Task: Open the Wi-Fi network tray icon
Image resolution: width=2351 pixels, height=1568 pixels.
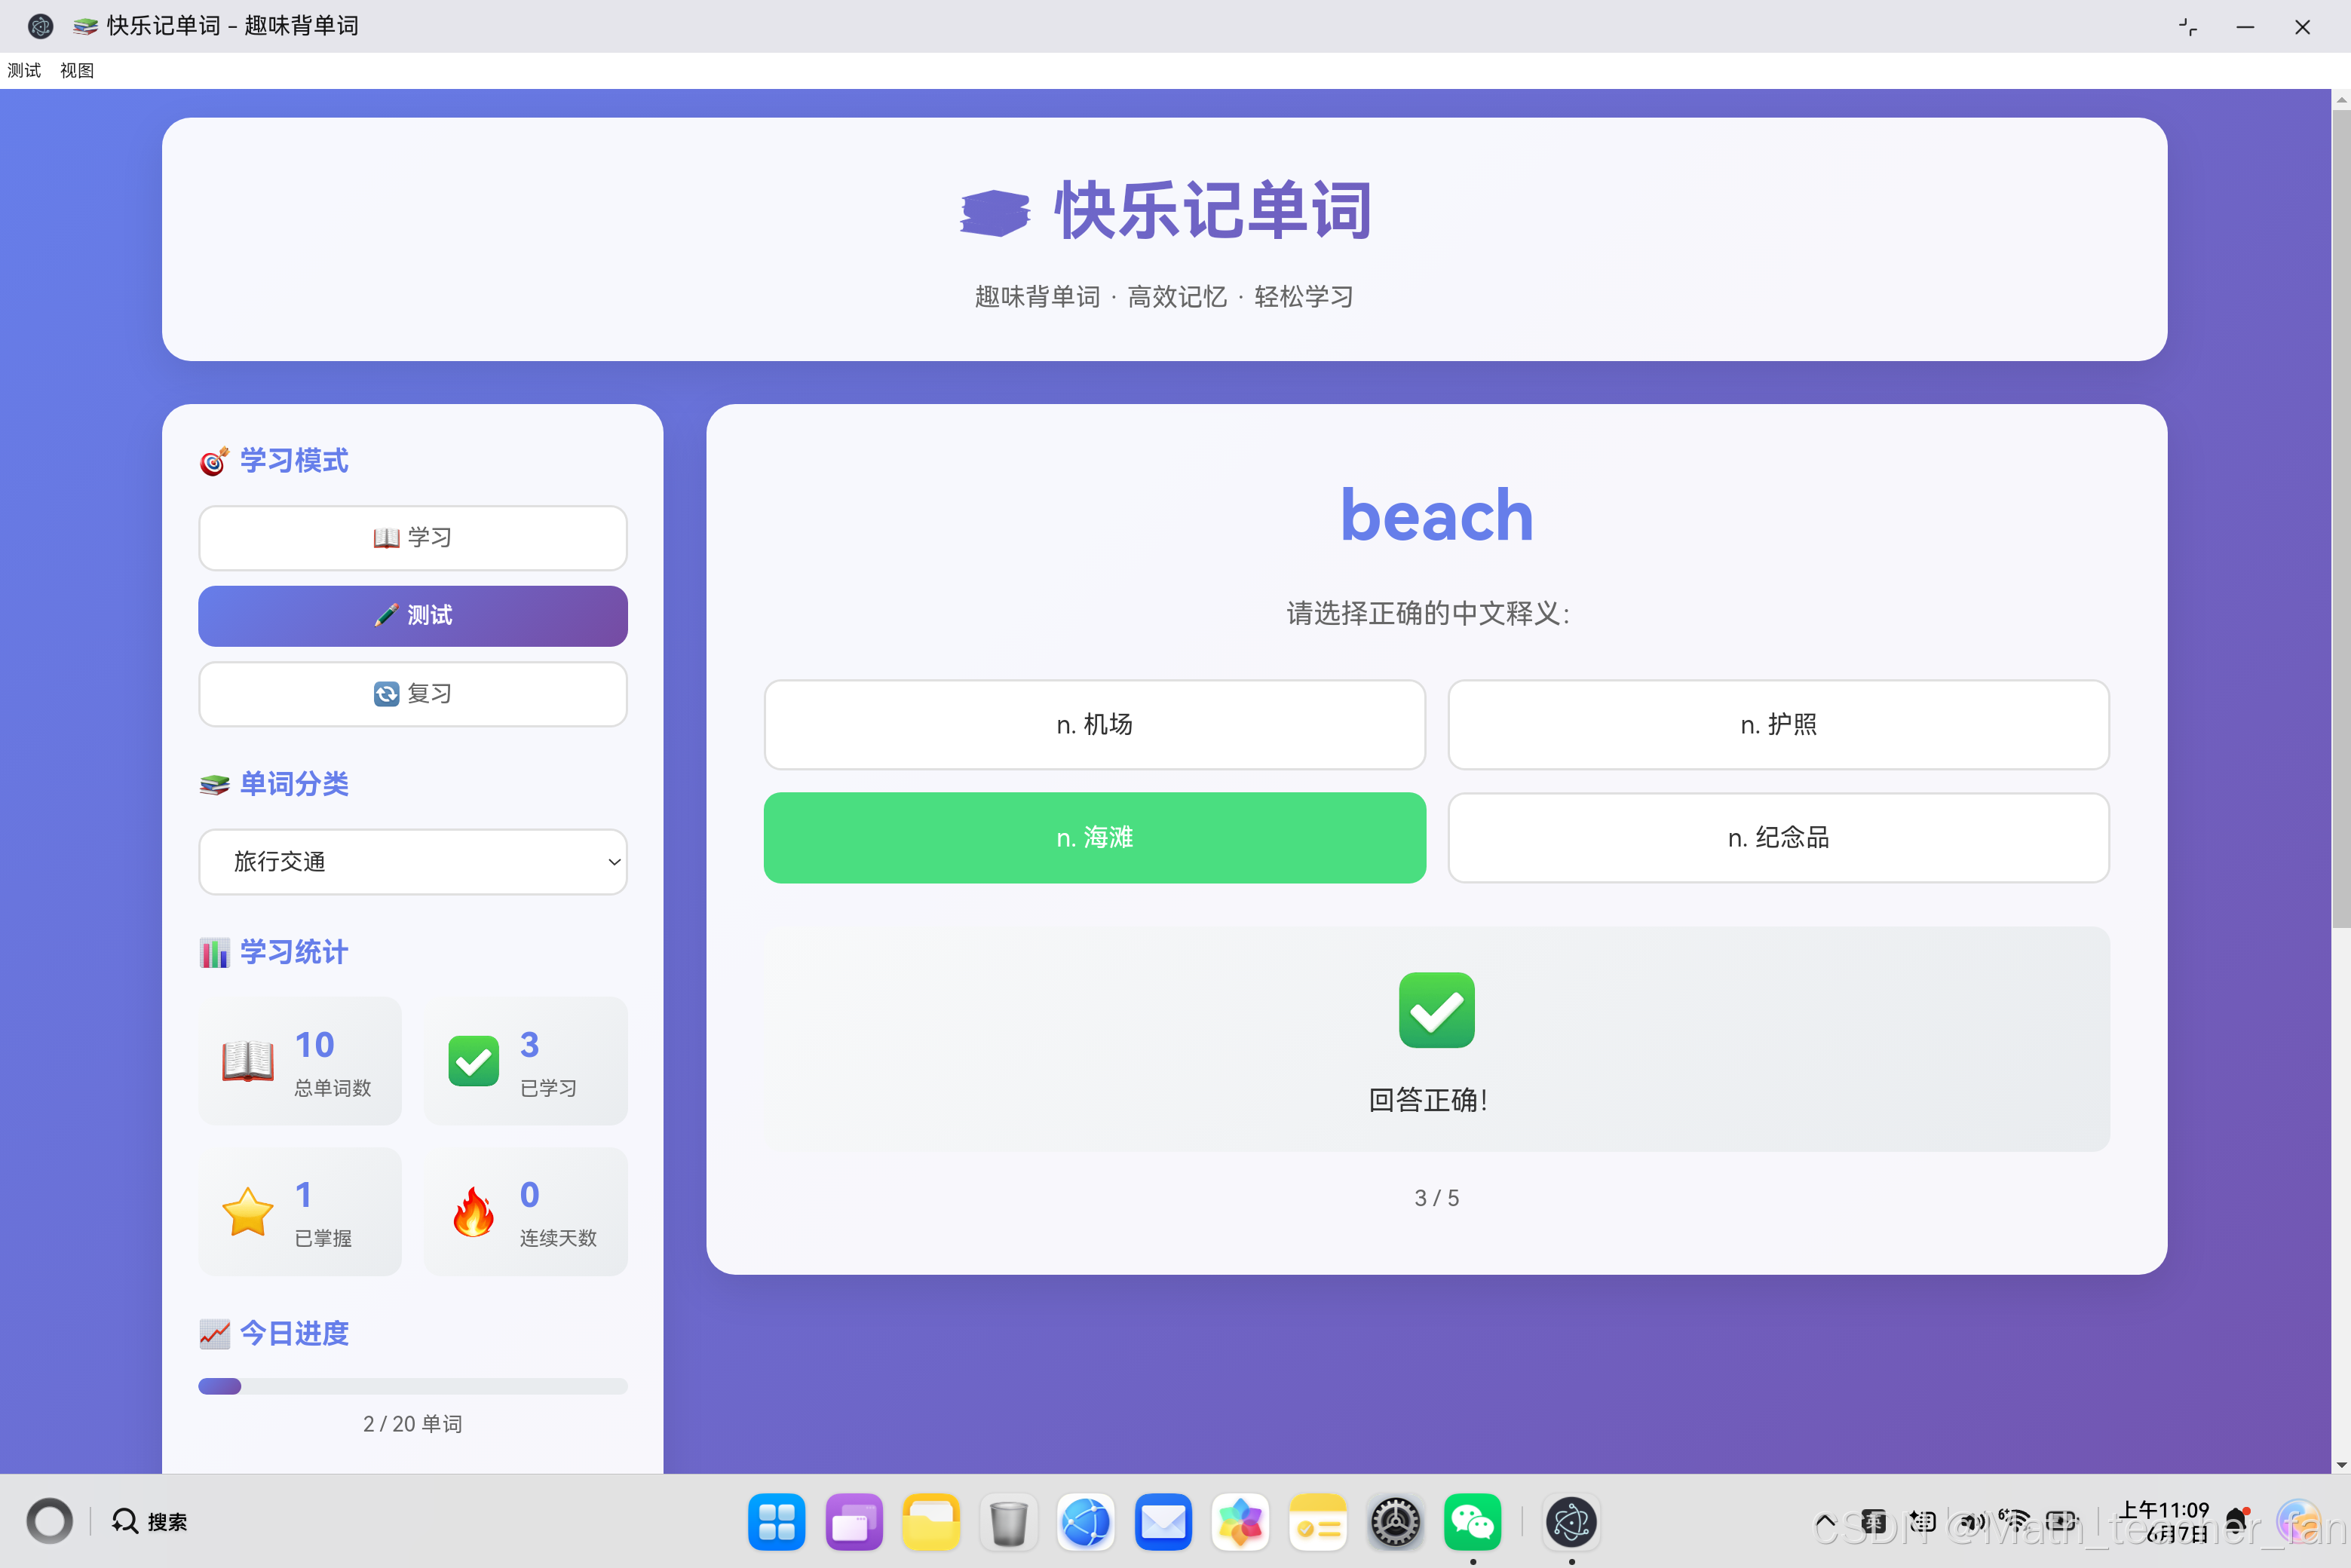Action: (2014, 1521)
